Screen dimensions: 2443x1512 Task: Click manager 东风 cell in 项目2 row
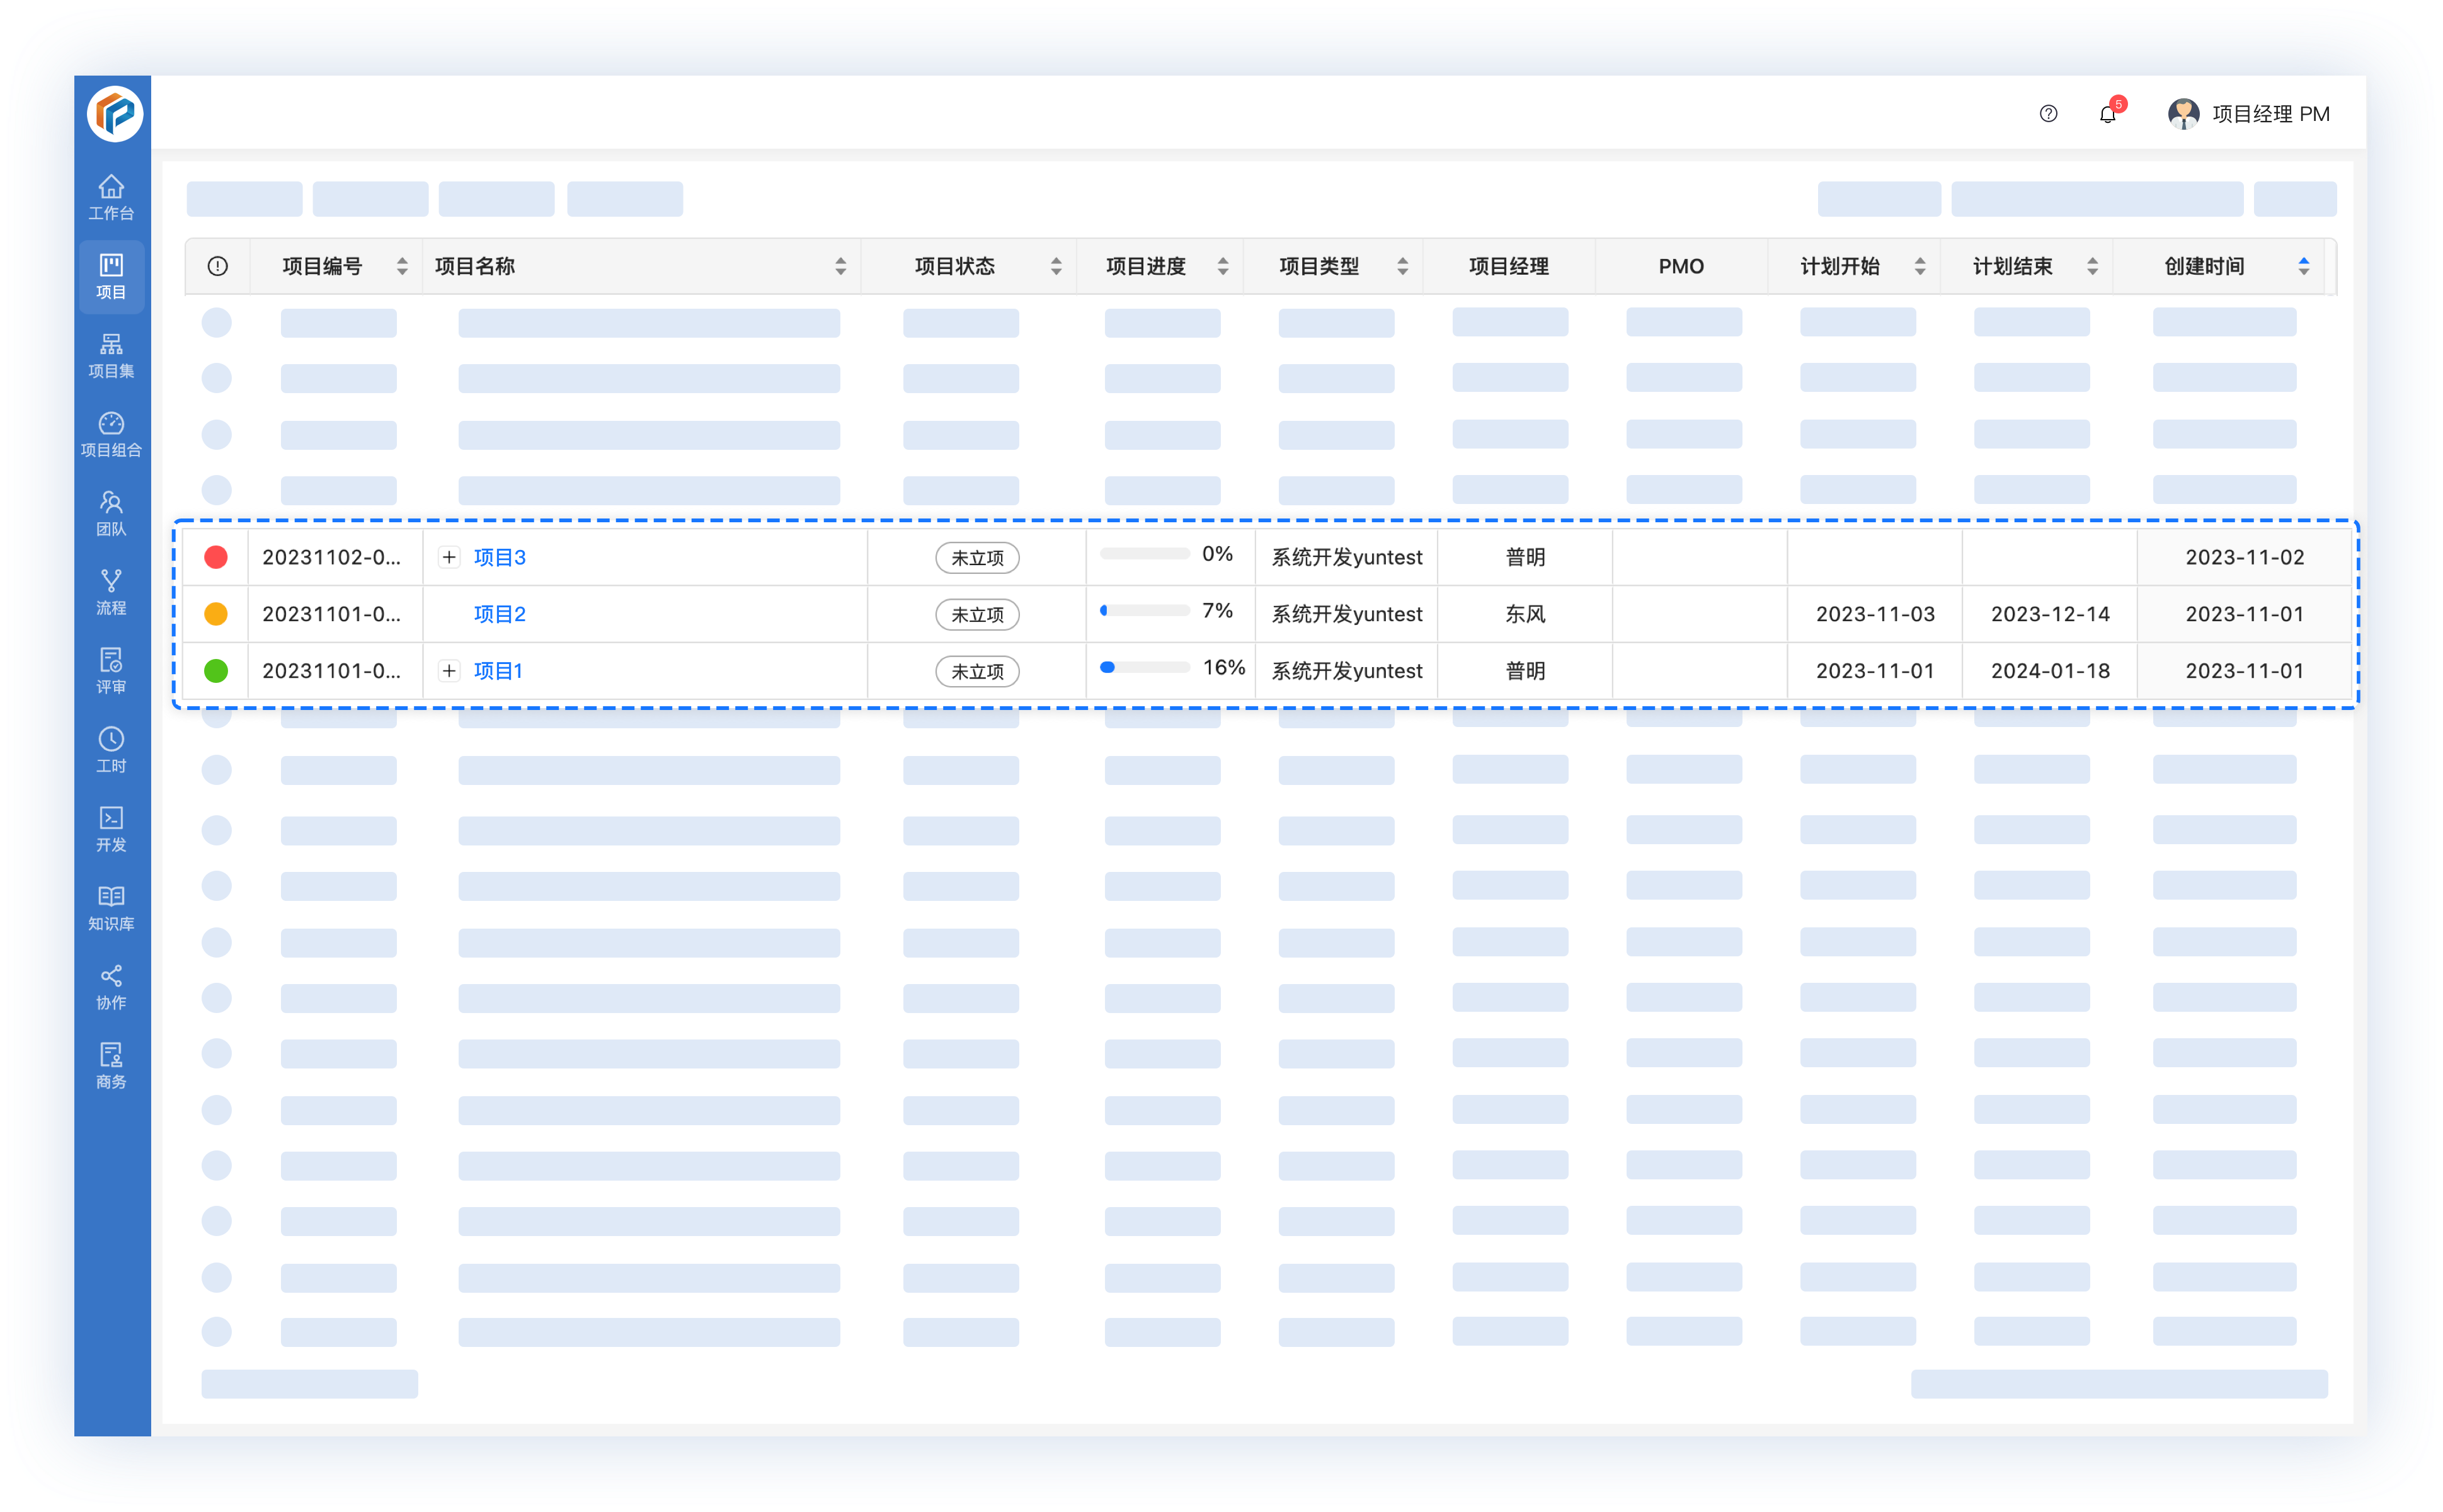tap(1525, 614)
